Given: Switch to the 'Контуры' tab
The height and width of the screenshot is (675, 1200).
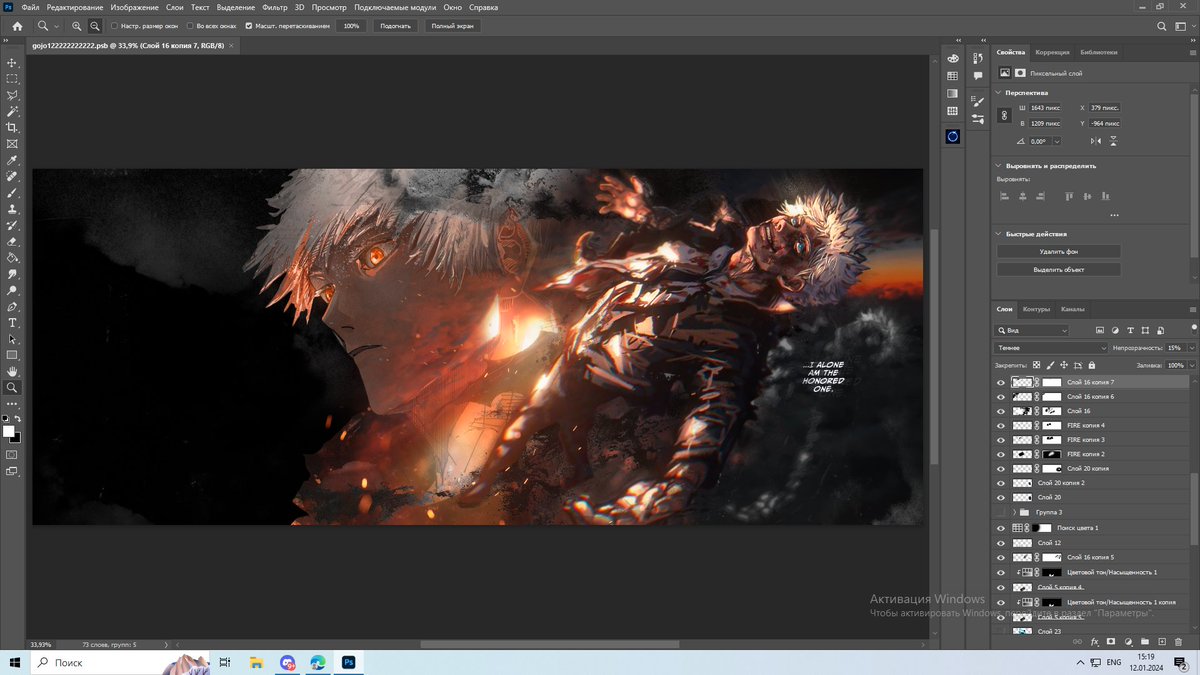Looking at the screenshot, I should [1036, 309].
